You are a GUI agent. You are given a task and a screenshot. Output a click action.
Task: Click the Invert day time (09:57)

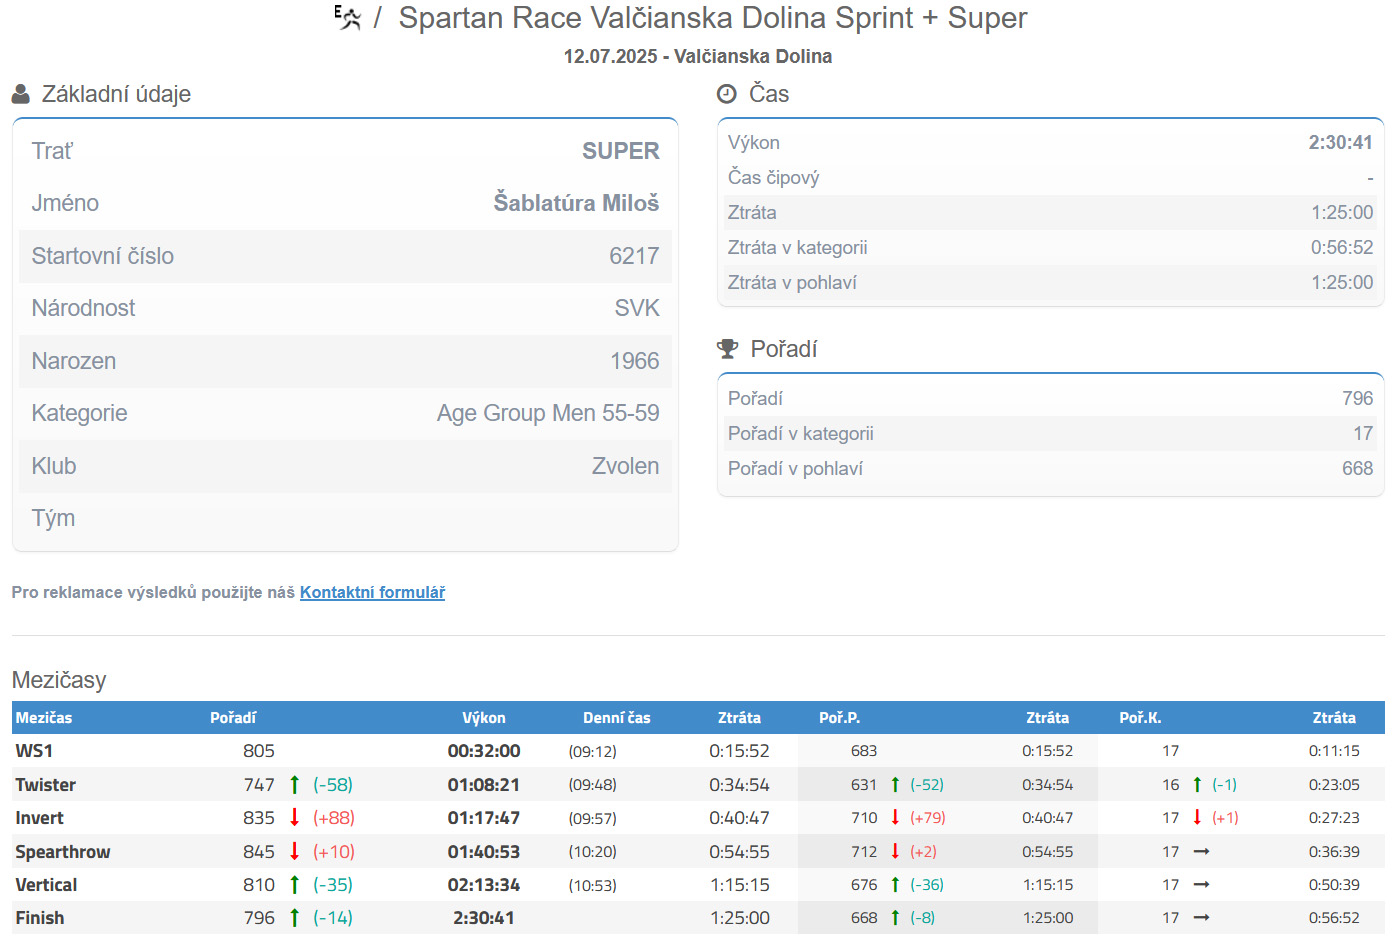click(593, 818)
